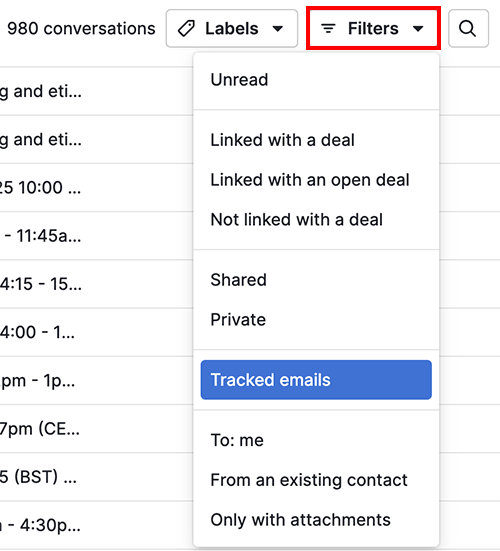Screen dimensions: 500x551
Task: Choose Linked with a deal
Action: click(316, 140)
